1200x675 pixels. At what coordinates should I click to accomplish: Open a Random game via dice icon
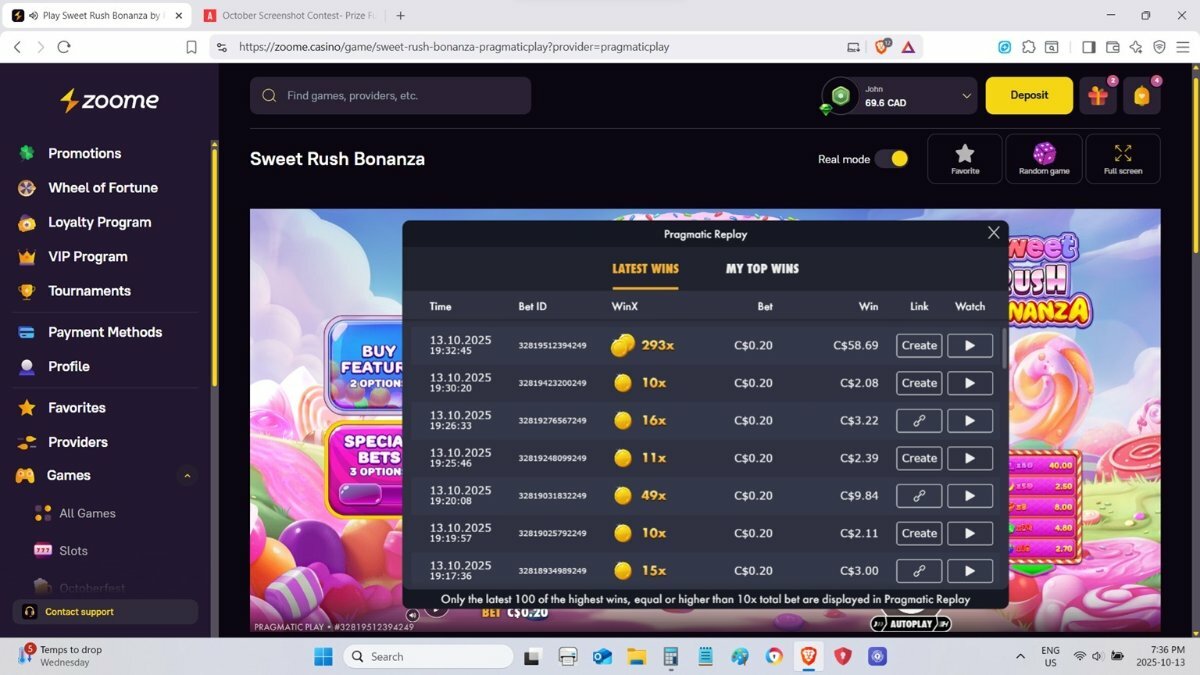(x=1044, y=158)
